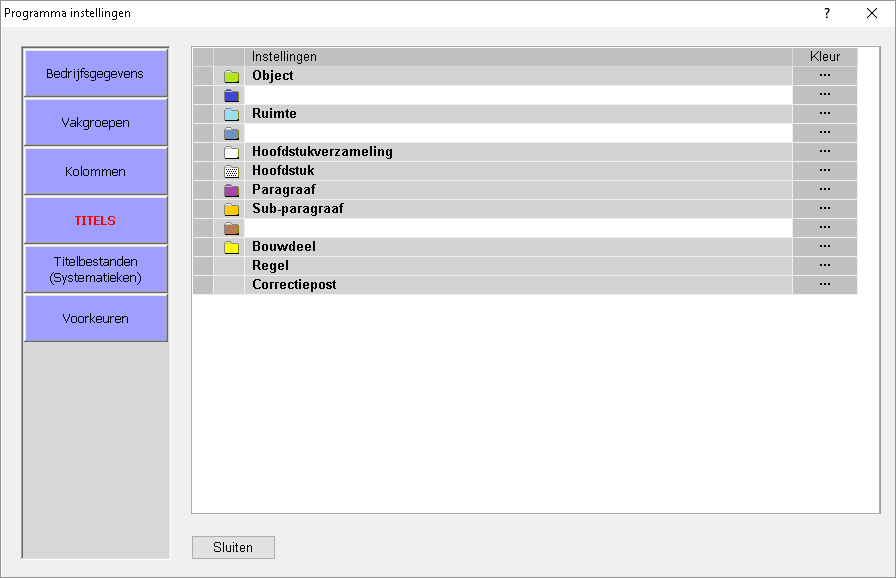Click the white Hoofdstukverzameling folder icon

pos(231,152)
